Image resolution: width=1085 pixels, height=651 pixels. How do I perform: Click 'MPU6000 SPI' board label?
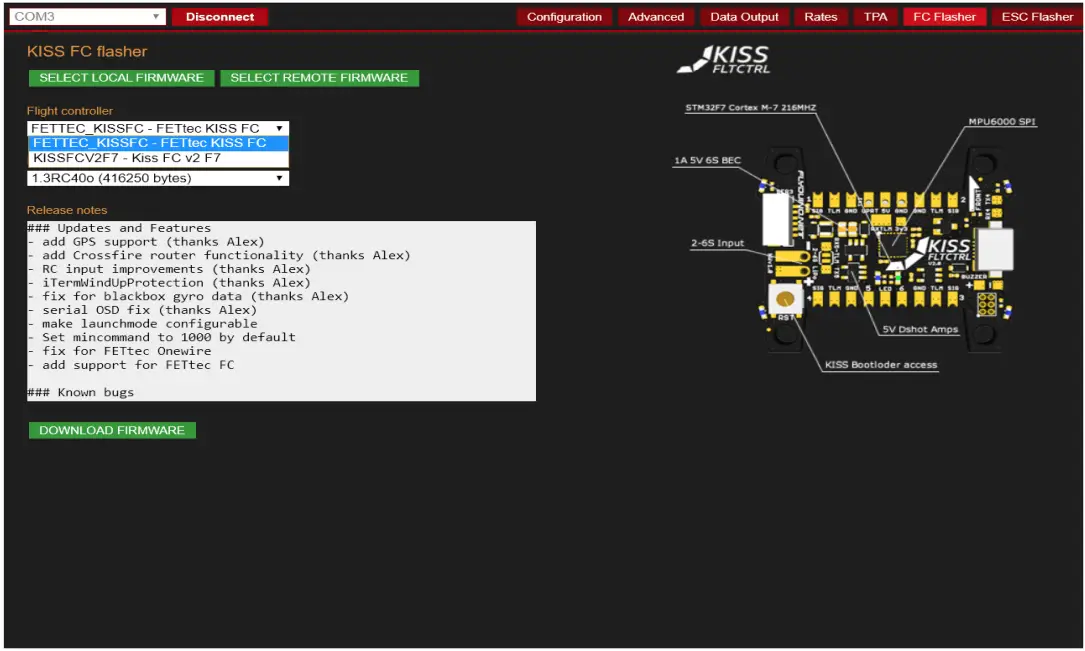click(1002, 122)
